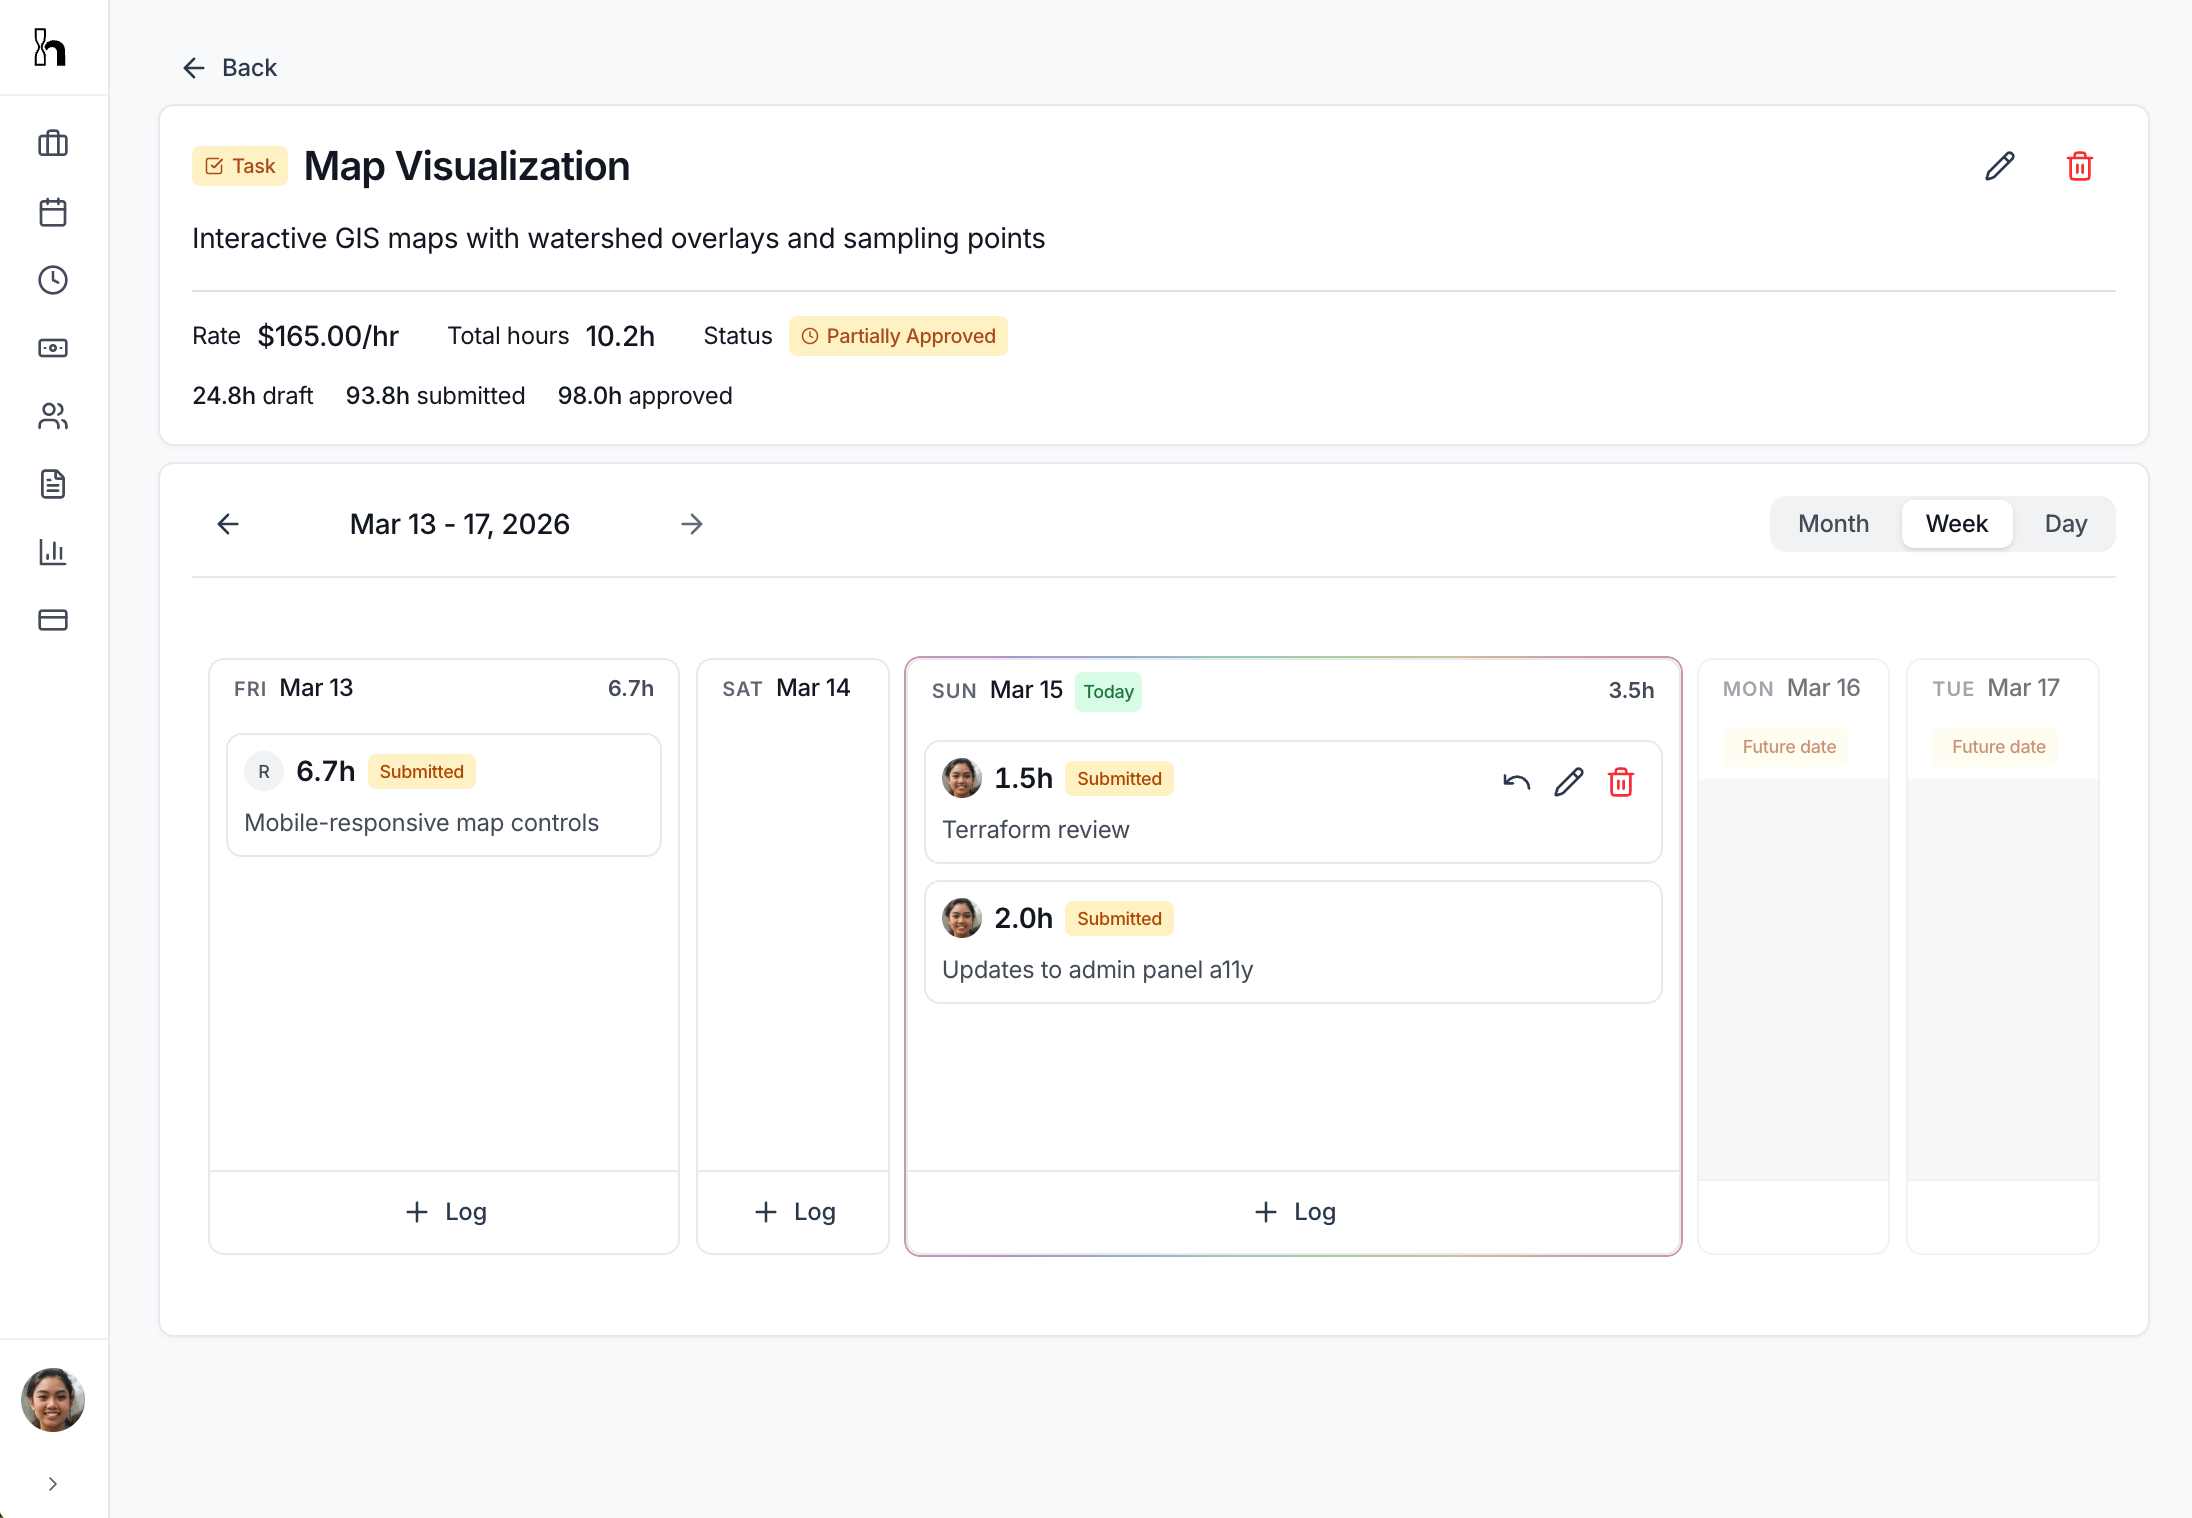The height and width of the screenshot is (1518, 2192).
Task: Switch to the Month view
Action: pos(1832,524)
